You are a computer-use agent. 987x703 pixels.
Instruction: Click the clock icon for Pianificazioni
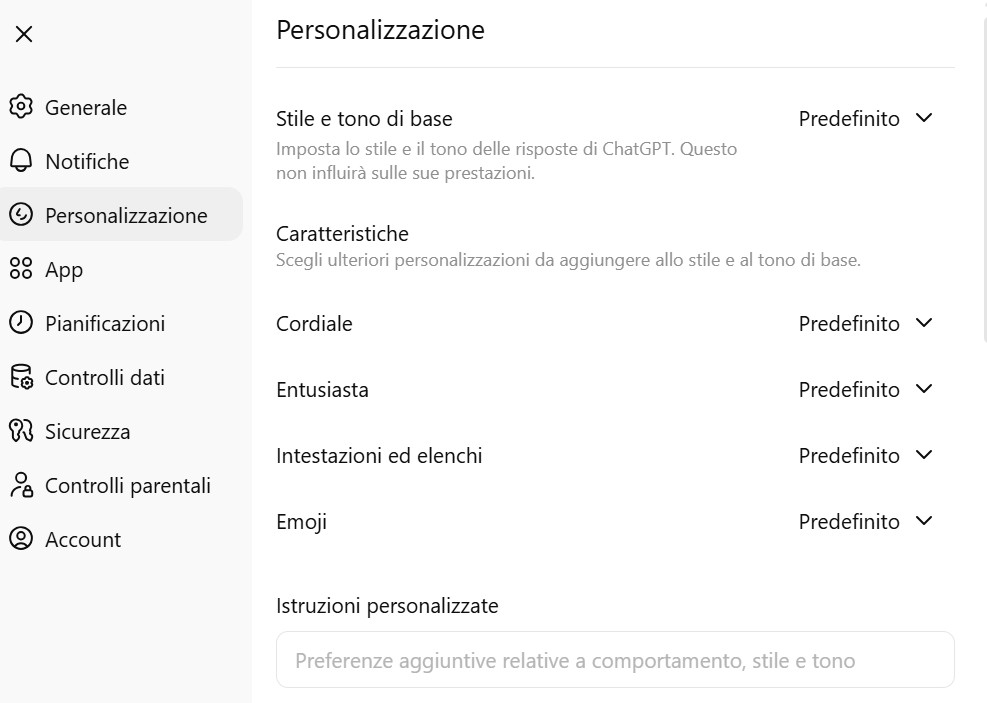pos(21,323)
